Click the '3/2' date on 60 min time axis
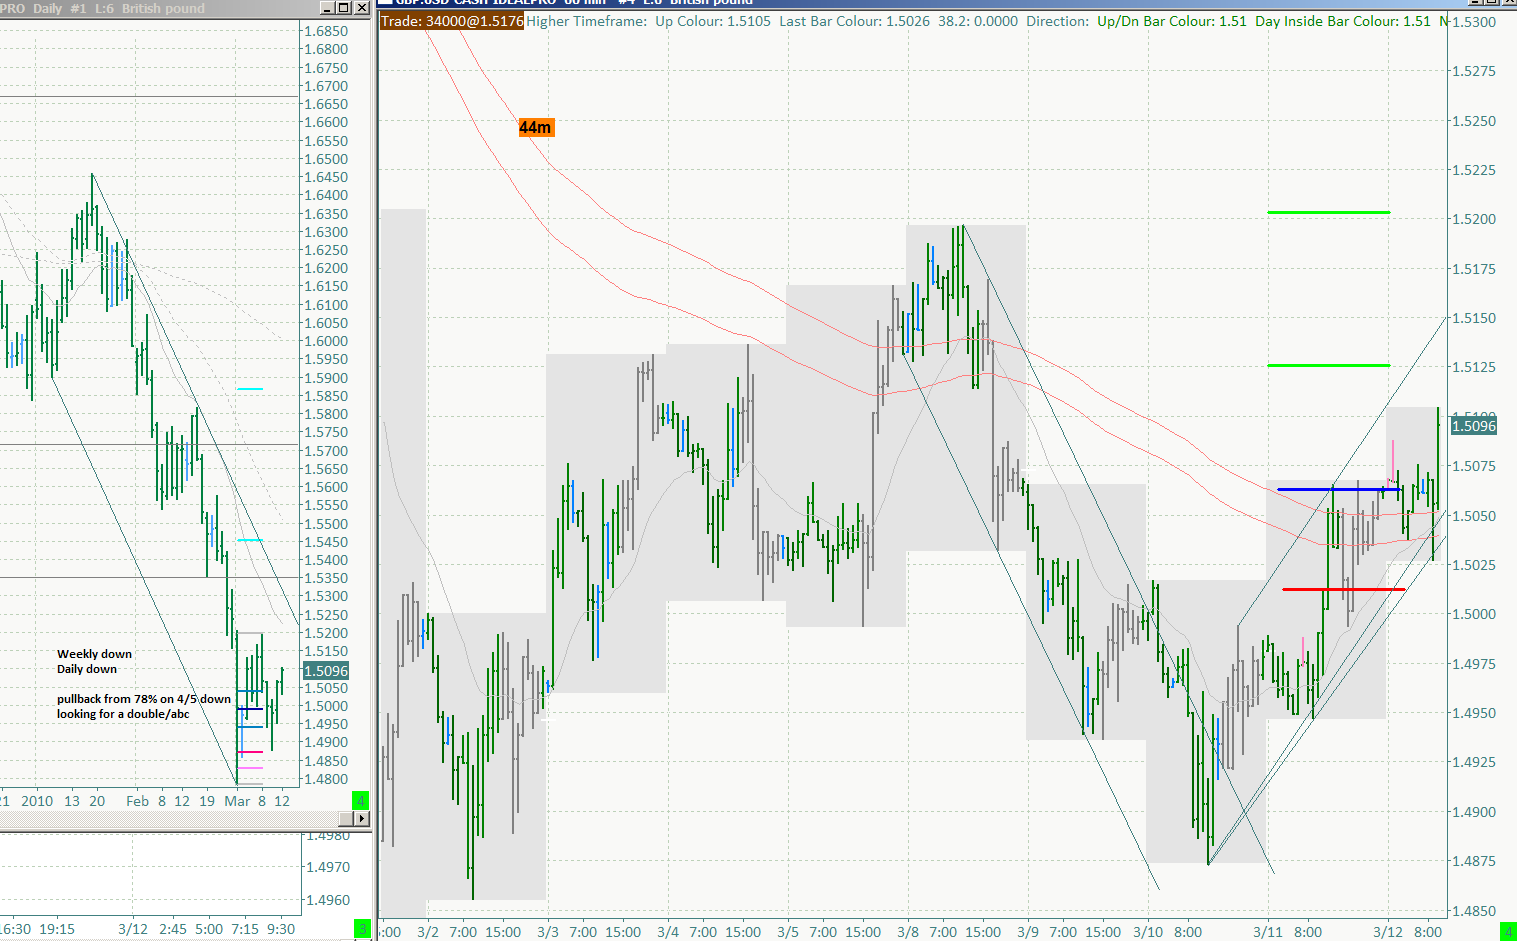 click(427, 932)
